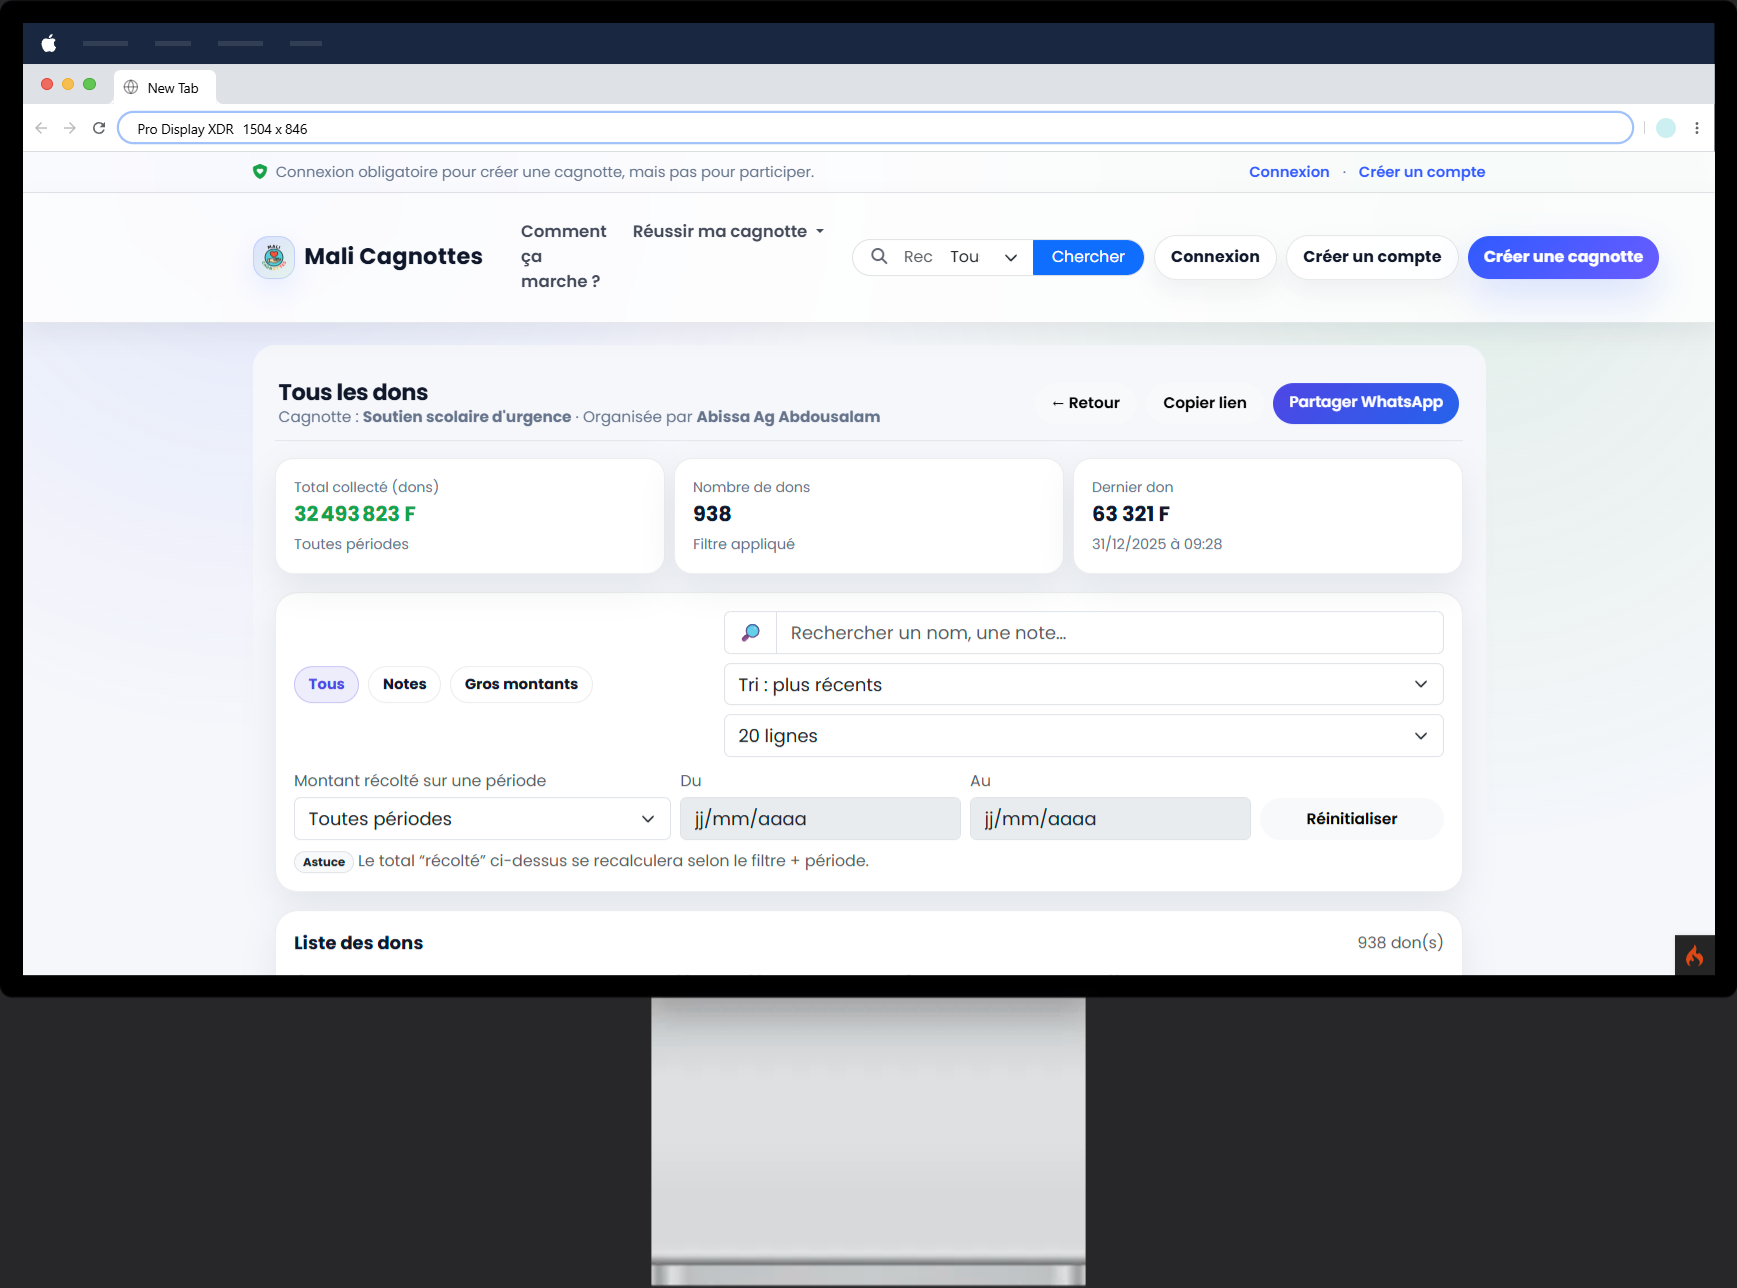Select the Tous filter pill
Screen dimensions: 1737x1288
point(326,684)
